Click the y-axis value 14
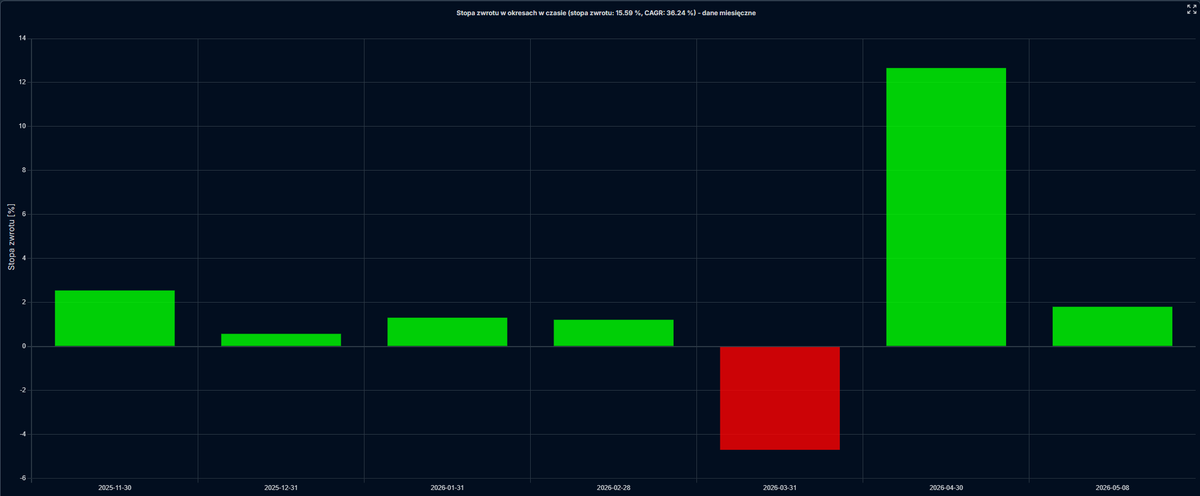Viewport: 1200px width, 496px height. tap(23, 38)
